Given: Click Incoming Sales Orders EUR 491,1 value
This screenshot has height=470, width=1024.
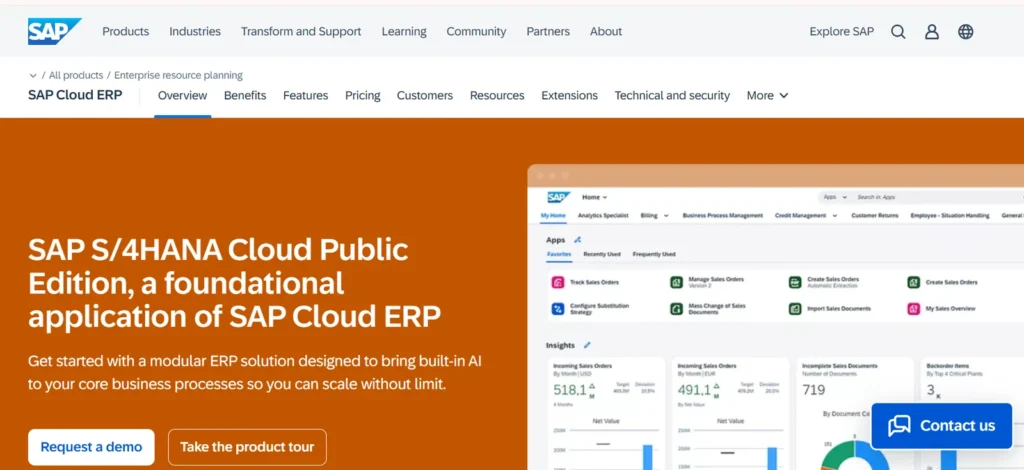Looking at the screenshot, I should [694, 390].
